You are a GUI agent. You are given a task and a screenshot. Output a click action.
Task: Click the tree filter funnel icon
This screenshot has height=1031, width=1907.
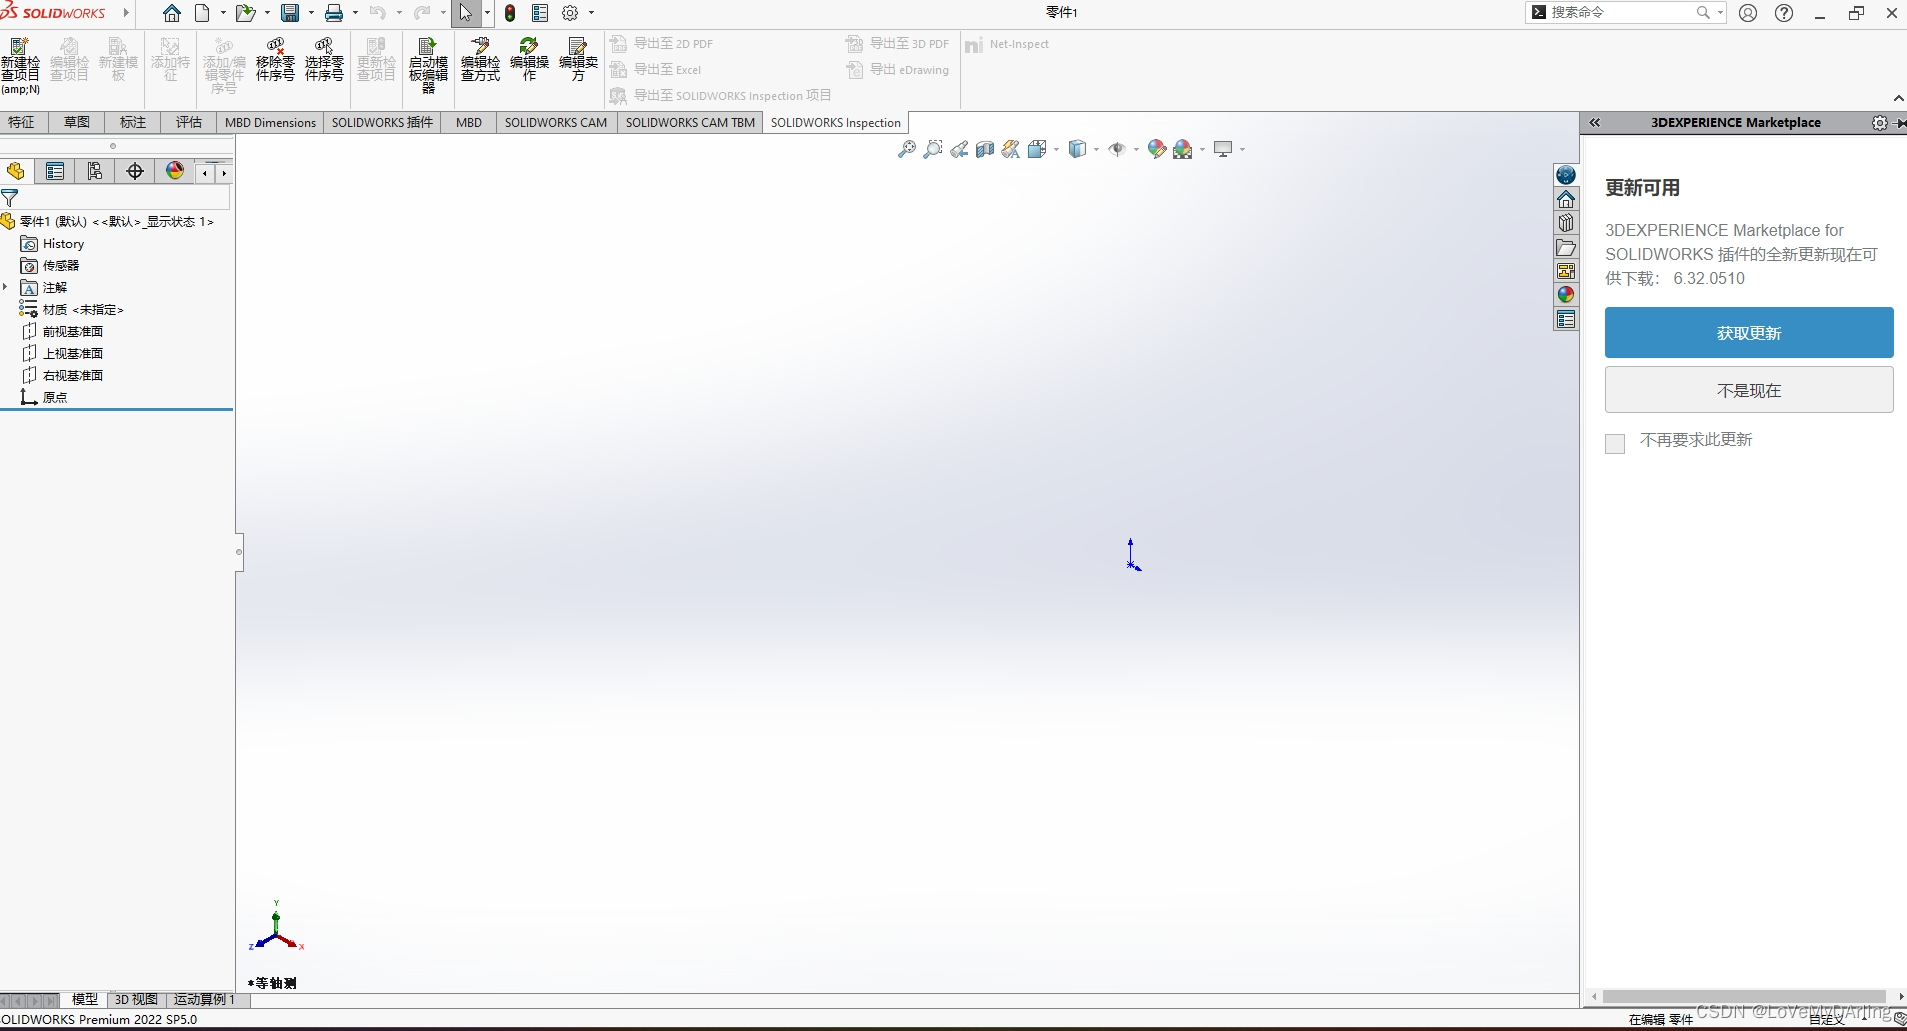pos(10,198)
